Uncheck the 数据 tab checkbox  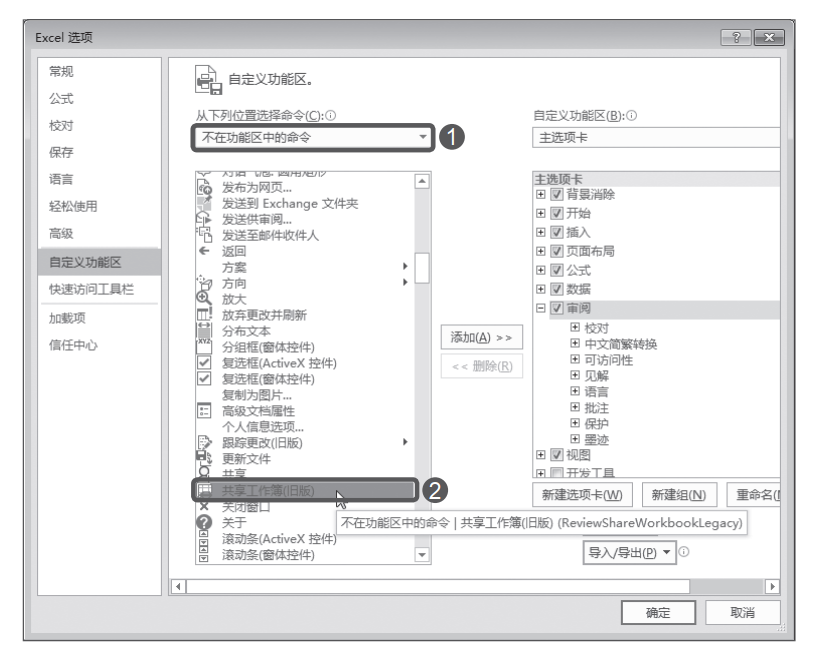tap(557, 289)
